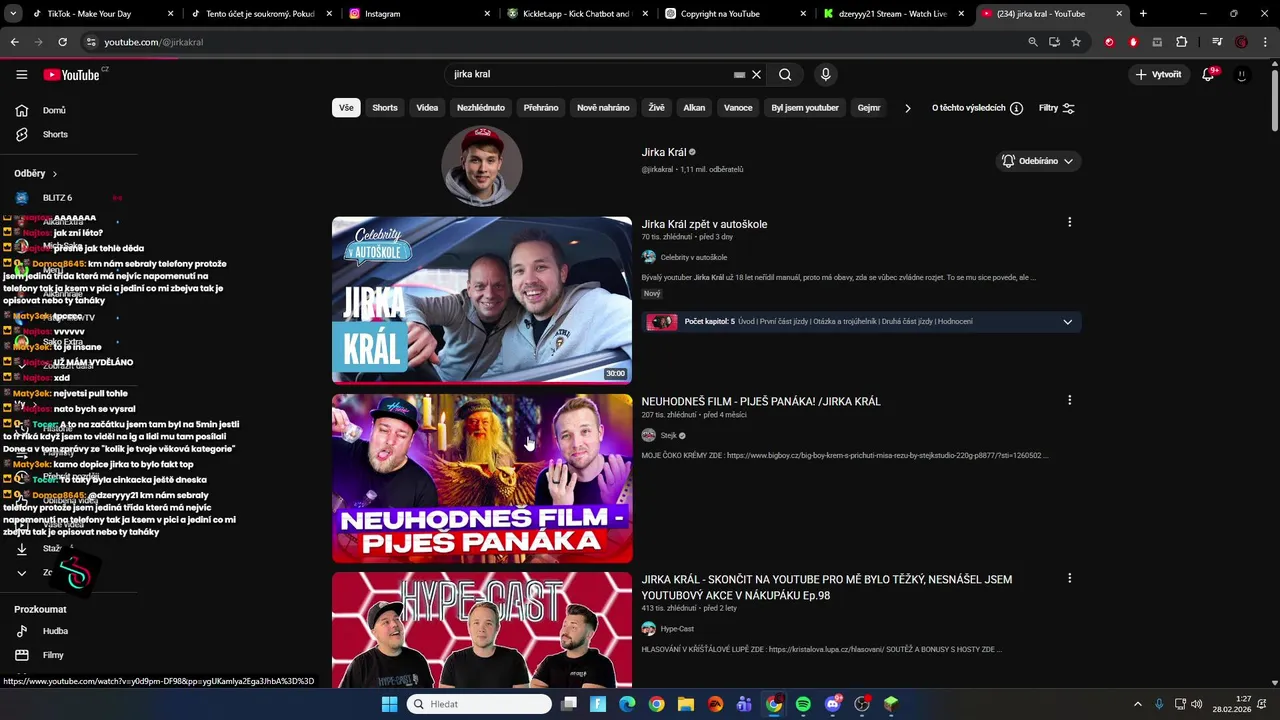Show hidden system tray icons
The image size is (1280, 720).
pyautogui.click(x=1137, y=704)
